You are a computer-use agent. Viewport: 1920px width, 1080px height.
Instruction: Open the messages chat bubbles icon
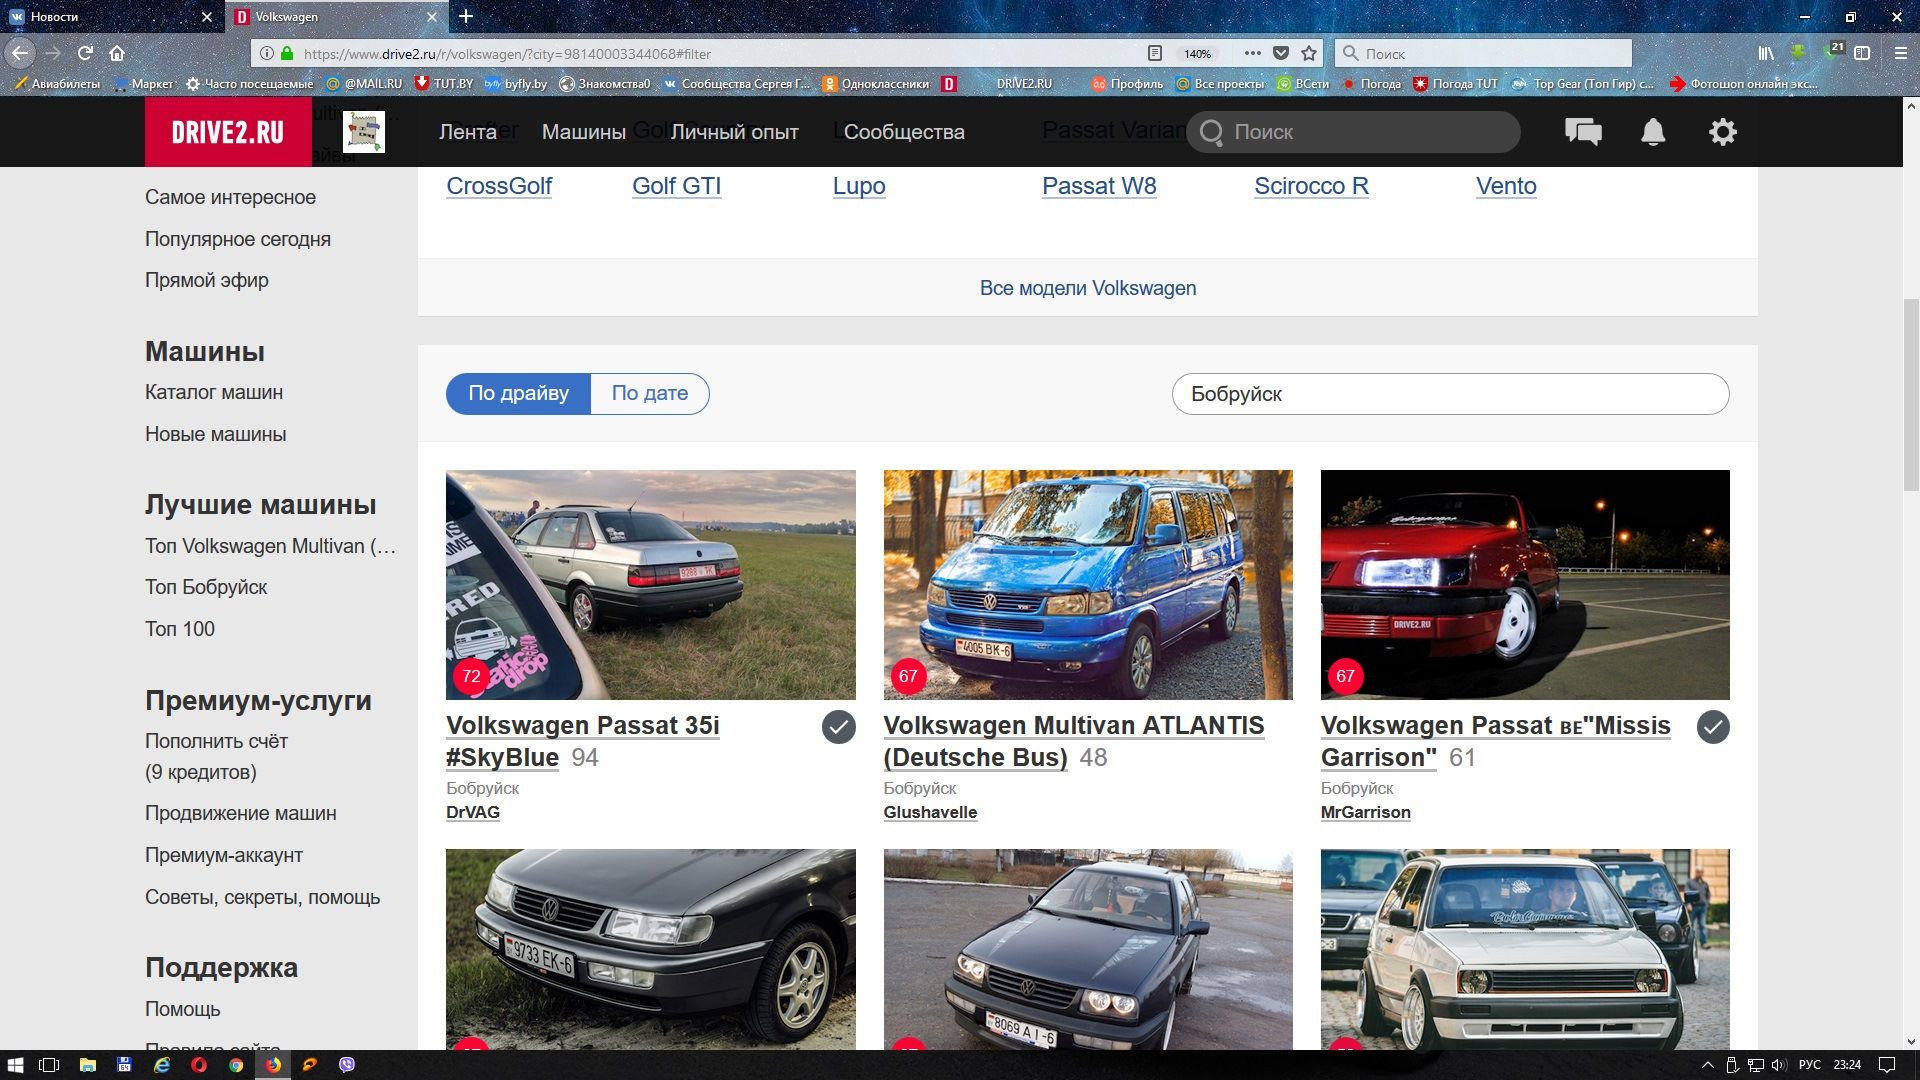pos(1583,132)
